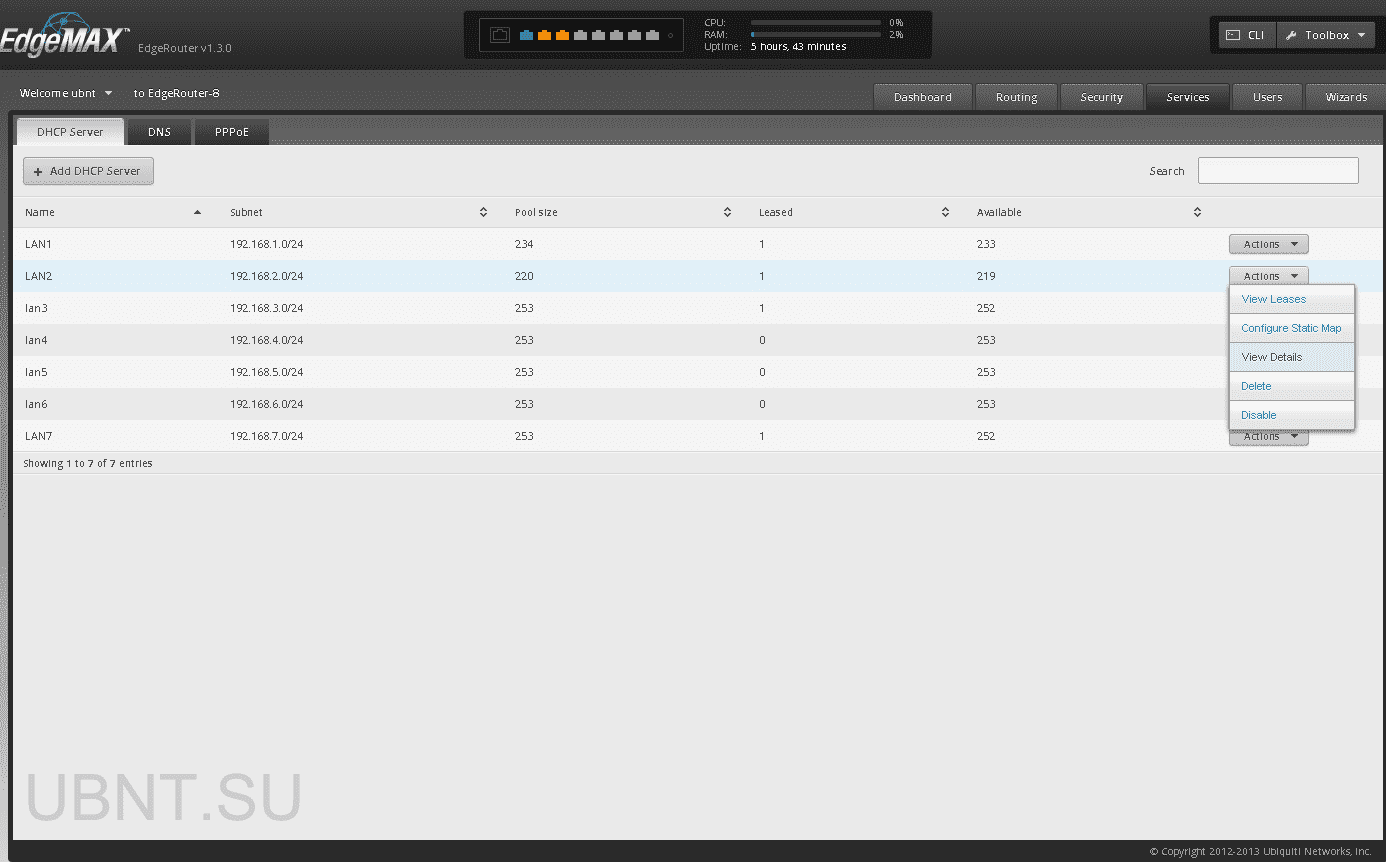
Task: Click inside the Search field
Action: coord(1278,170)
